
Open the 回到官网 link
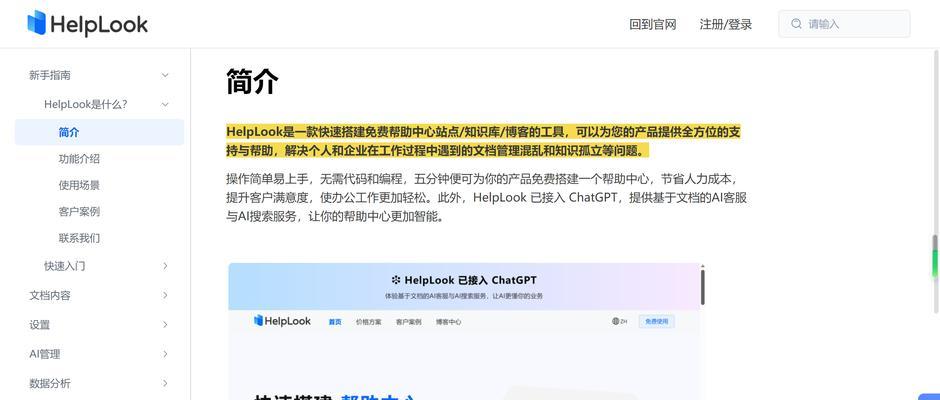coord(652,25)
